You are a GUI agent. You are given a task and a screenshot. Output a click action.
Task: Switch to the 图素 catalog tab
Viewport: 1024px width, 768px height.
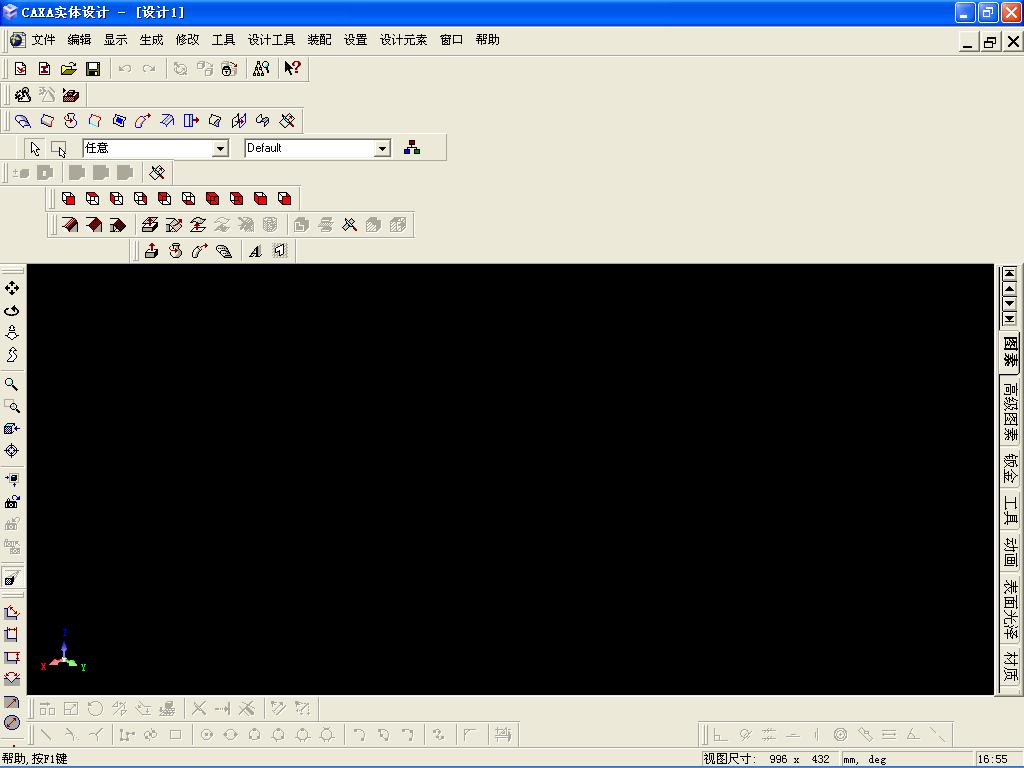[1010, 351]
